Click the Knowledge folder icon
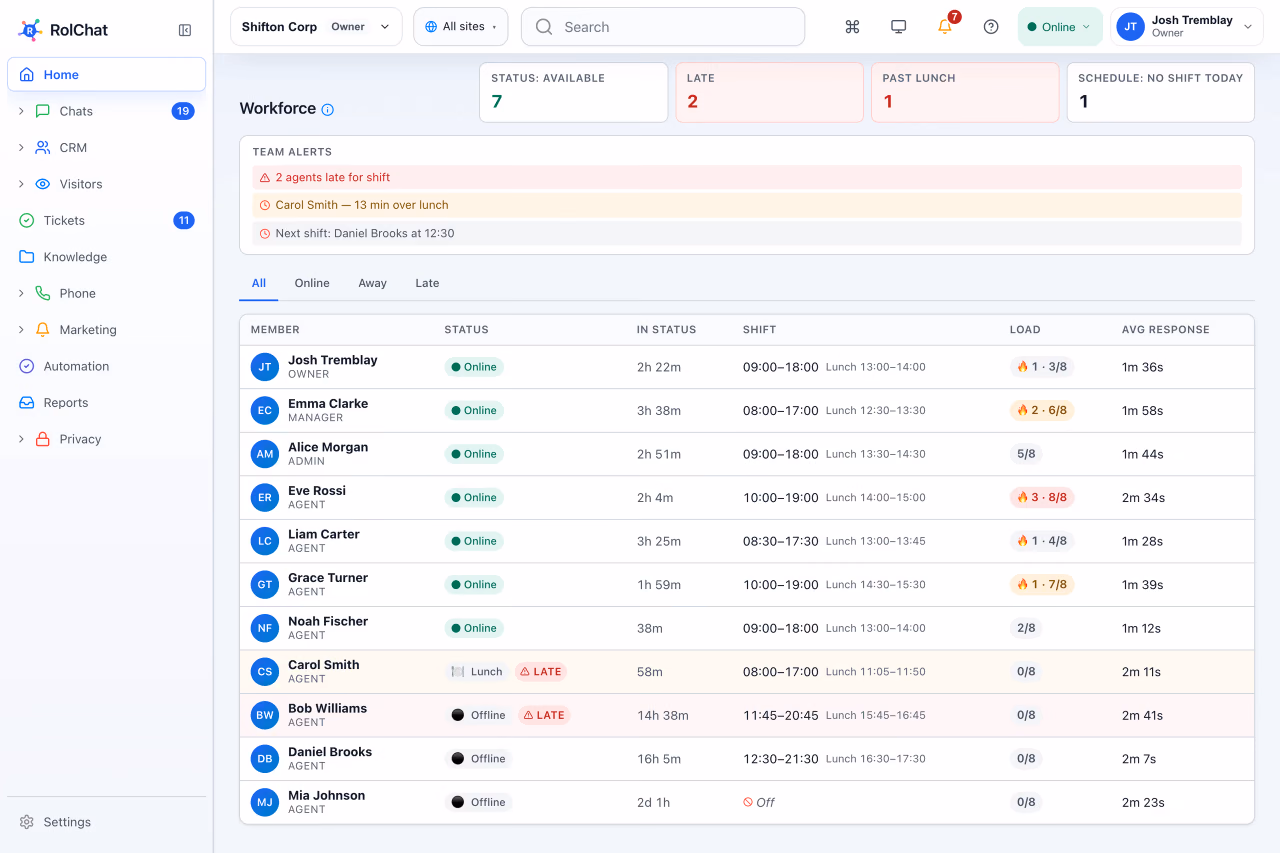 pos(27,257)
